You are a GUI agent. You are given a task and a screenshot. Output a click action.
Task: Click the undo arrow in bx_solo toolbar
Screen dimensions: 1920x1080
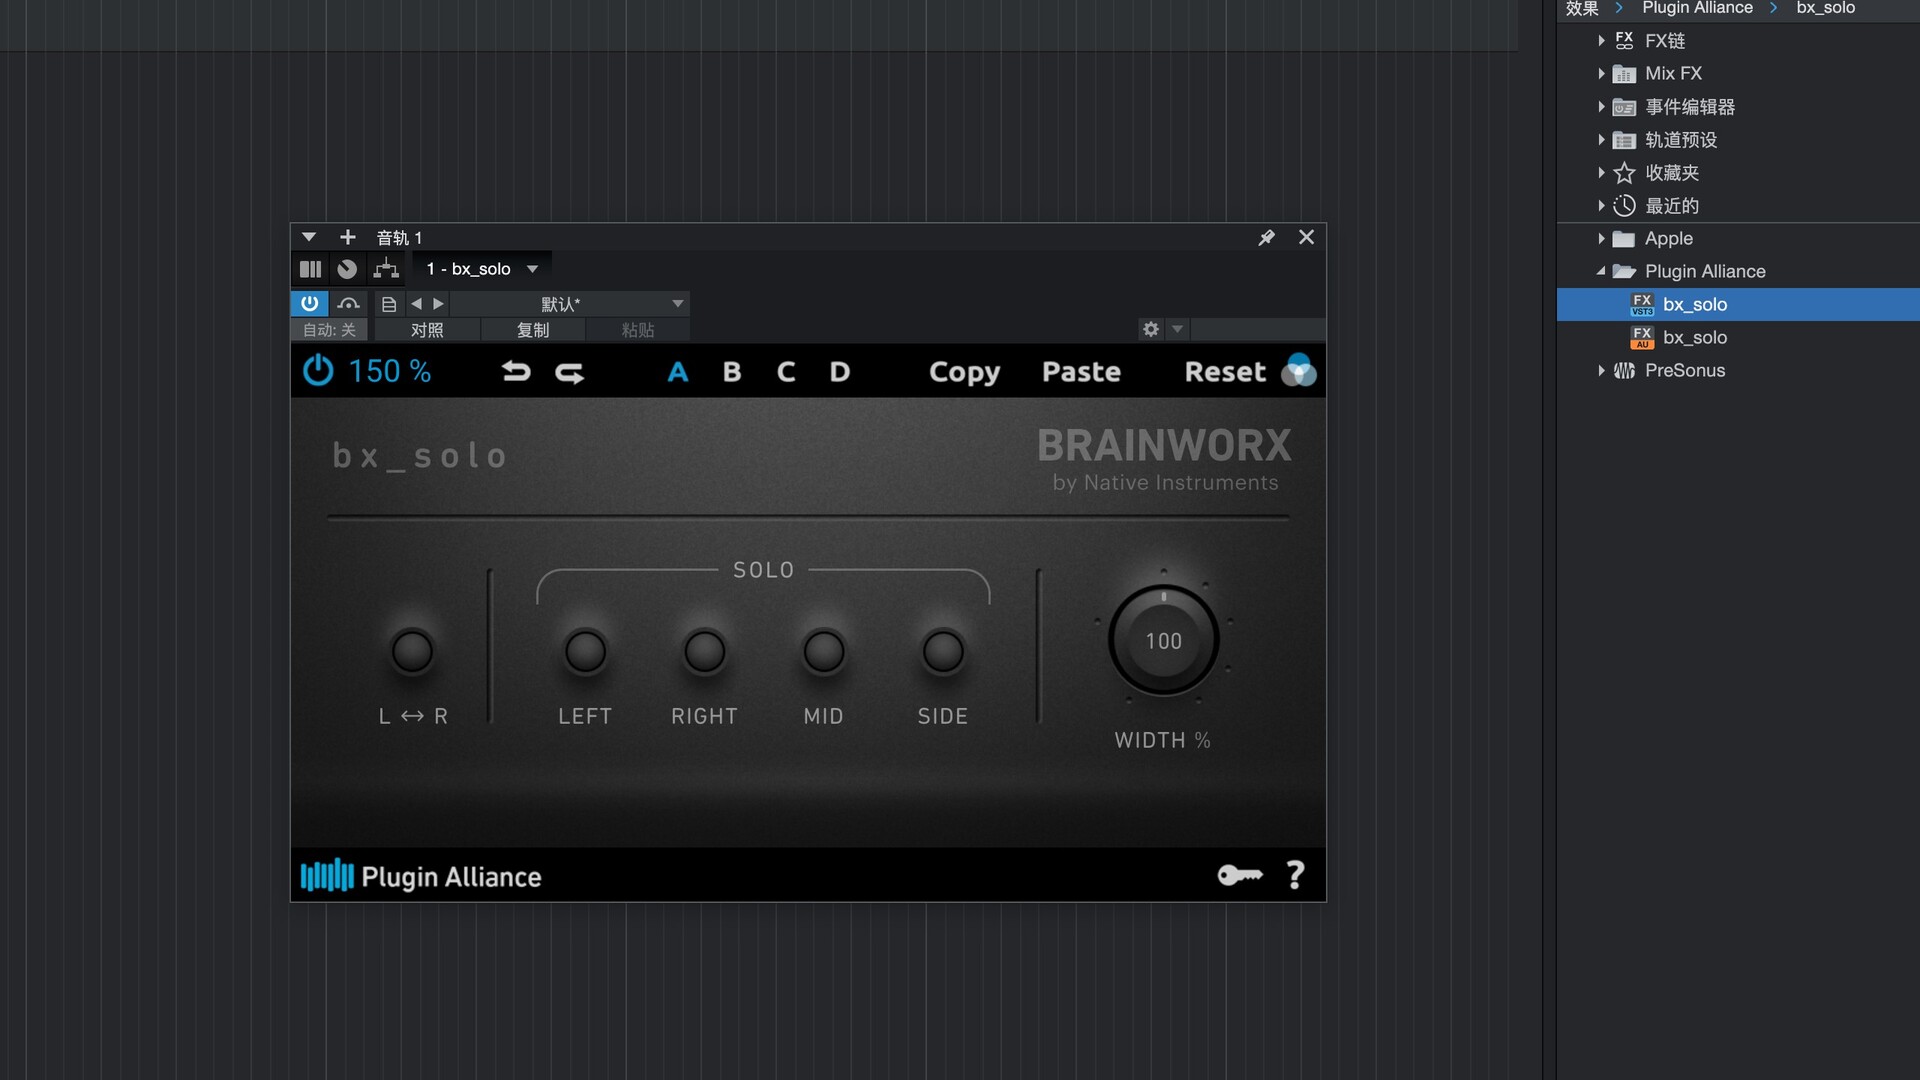click(516, 372)
